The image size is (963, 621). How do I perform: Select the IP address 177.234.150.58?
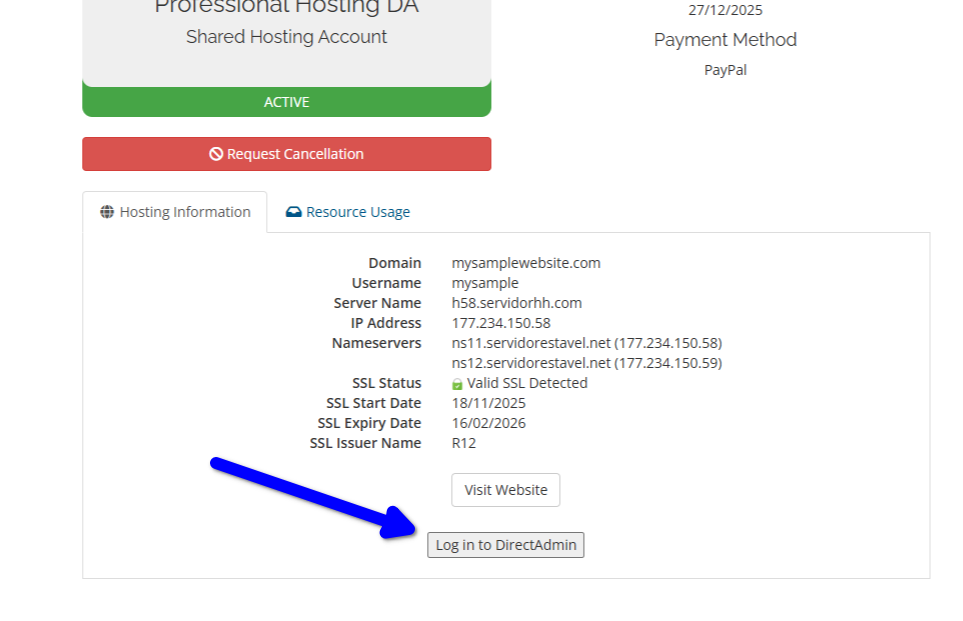(x=503, y=322)
